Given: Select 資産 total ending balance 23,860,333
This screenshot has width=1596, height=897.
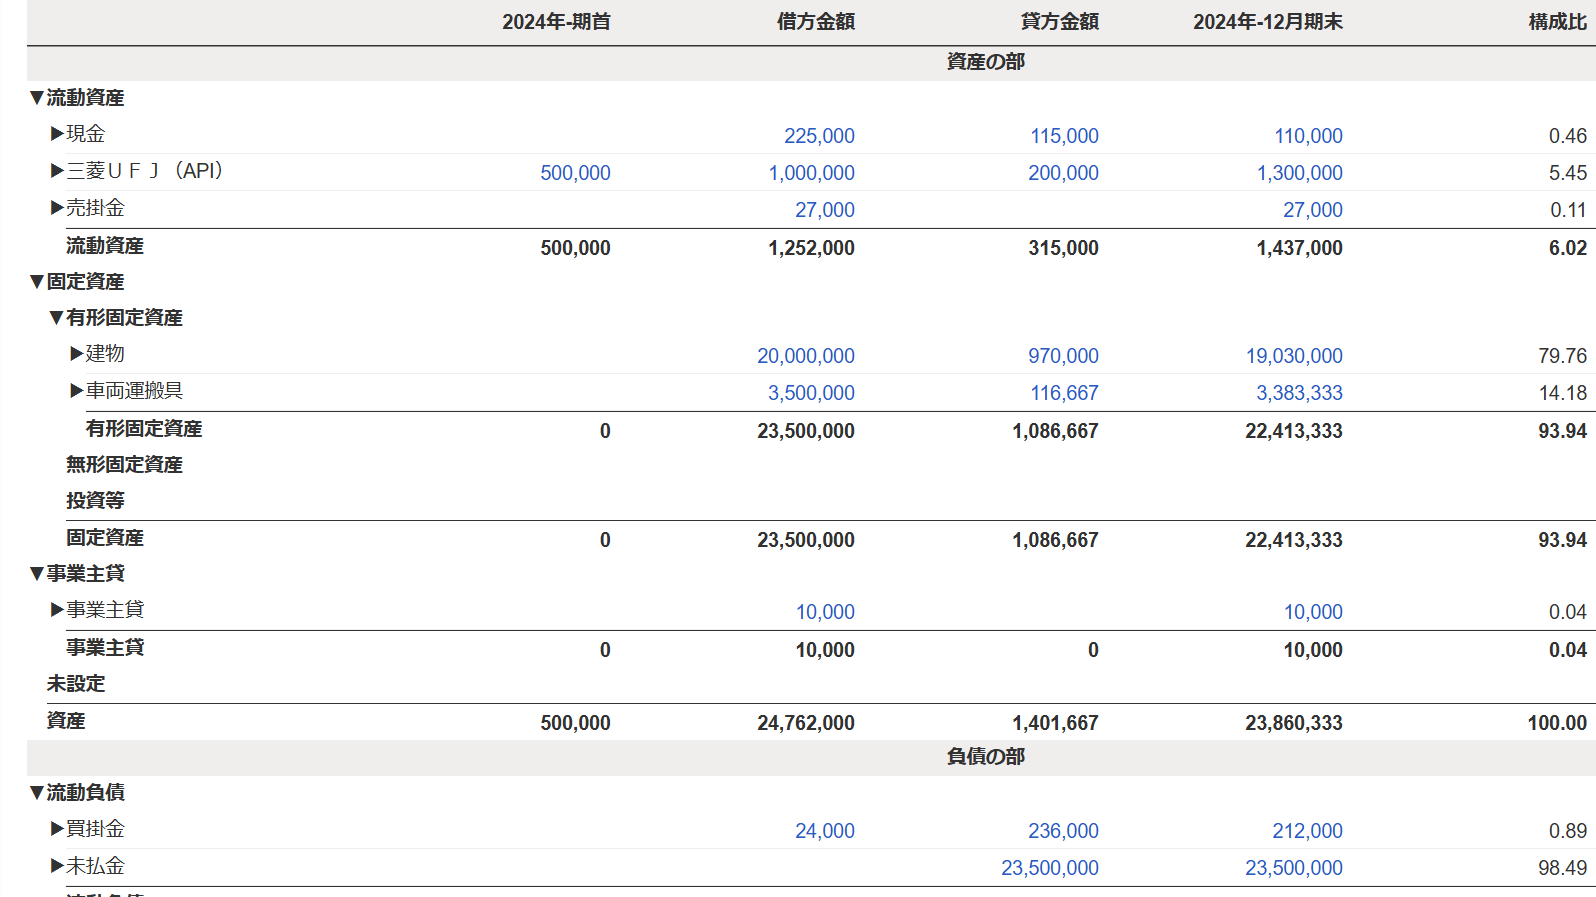Looking at the screenshot, I should point(1294,723).
